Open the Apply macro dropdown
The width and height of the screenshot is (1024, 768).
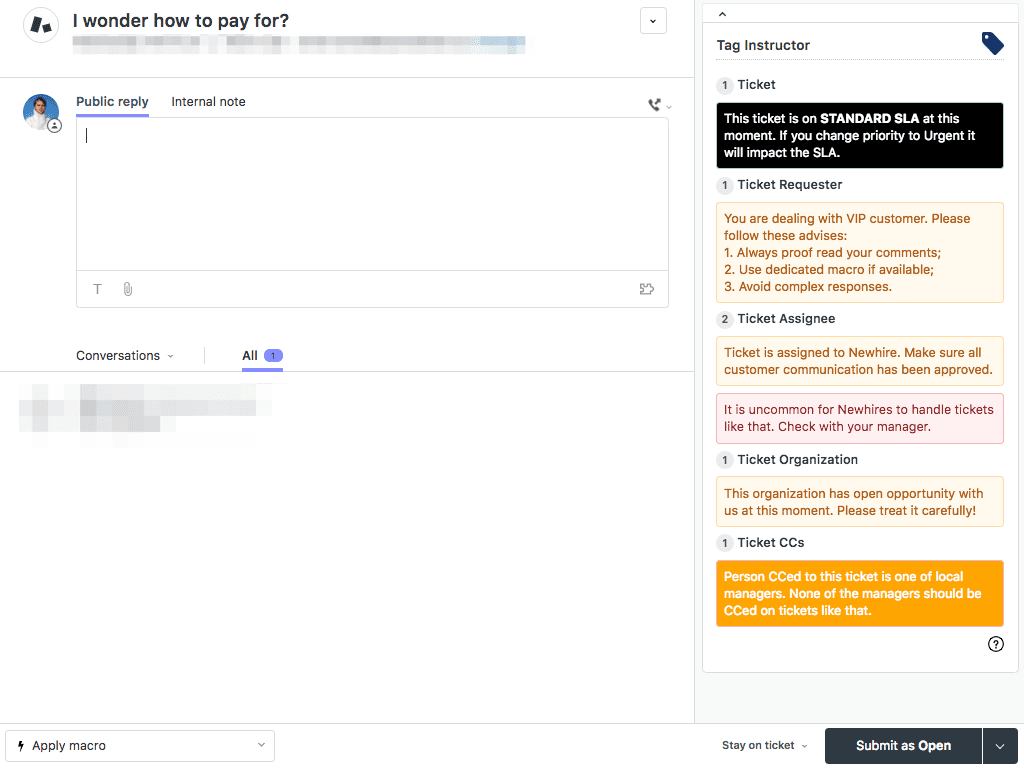[x=140, y=746]
